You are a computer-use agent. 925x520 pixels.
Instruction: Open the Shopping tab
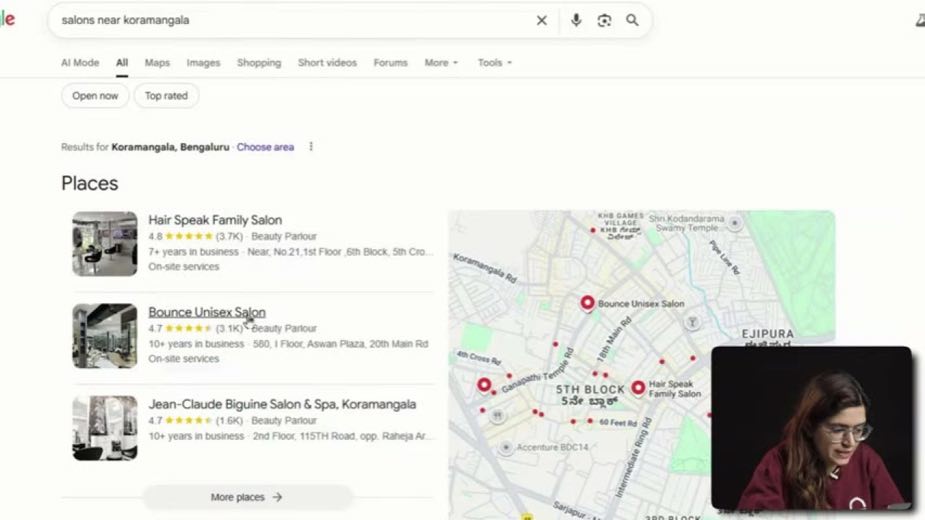[259, 63]
